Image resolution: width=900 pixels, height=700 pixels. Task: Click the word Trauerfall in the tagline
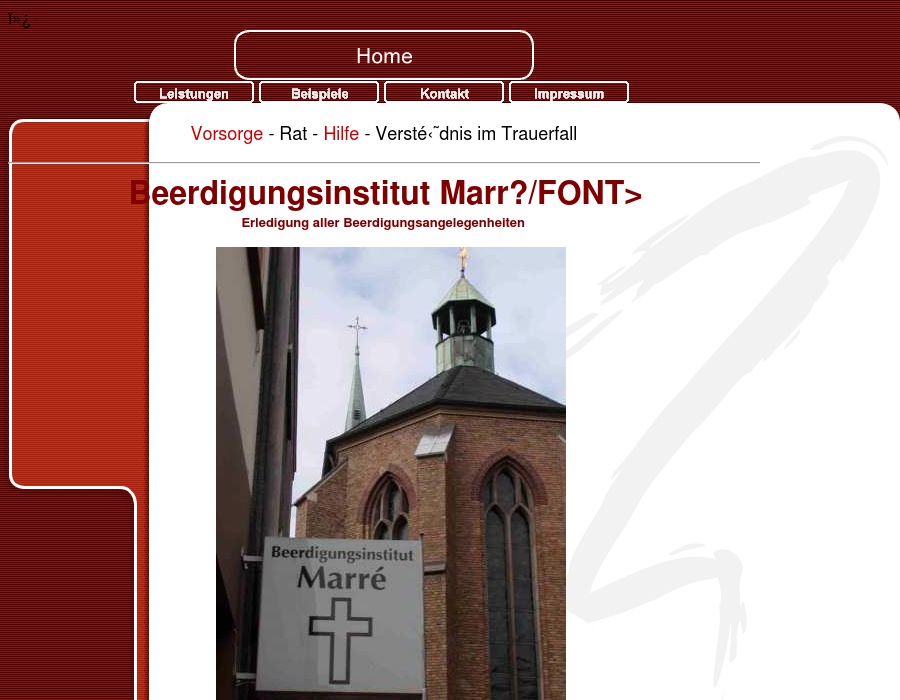(x=541, y=134)
